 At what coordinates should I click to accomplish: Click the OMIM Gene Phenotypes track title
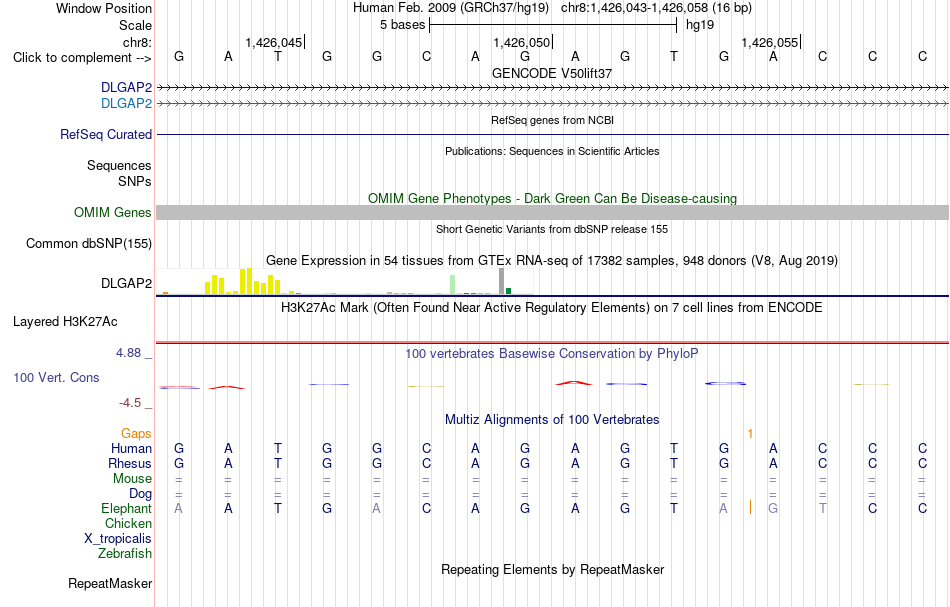[x=552, y=198]
